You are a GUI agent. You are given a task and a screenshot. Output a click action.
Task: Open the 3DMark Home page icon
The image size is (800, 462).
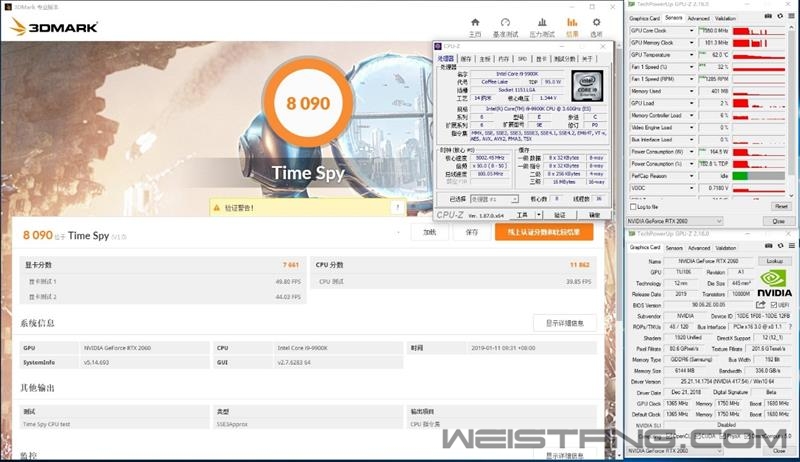tap(475, 22)
